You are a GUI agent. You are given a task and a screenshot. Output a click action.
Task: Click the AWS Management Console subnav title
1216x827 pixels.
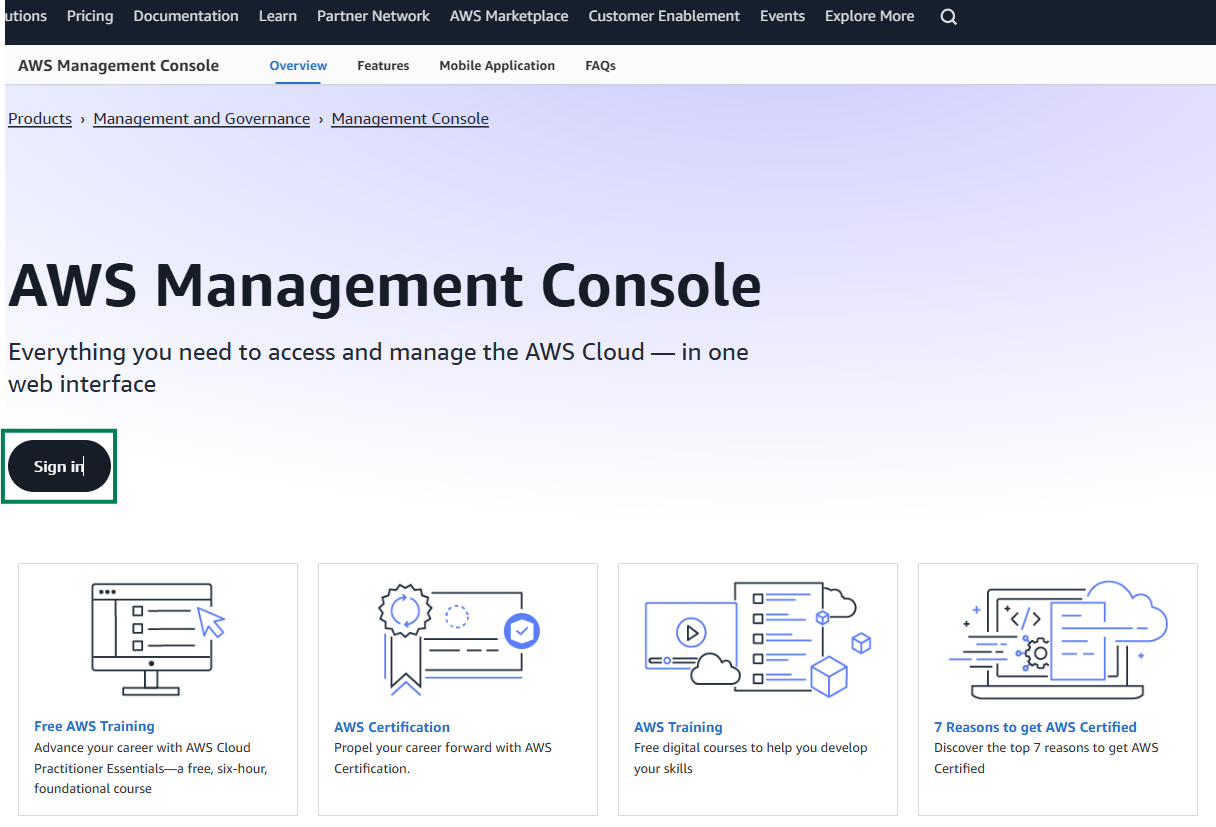(118, 65)
